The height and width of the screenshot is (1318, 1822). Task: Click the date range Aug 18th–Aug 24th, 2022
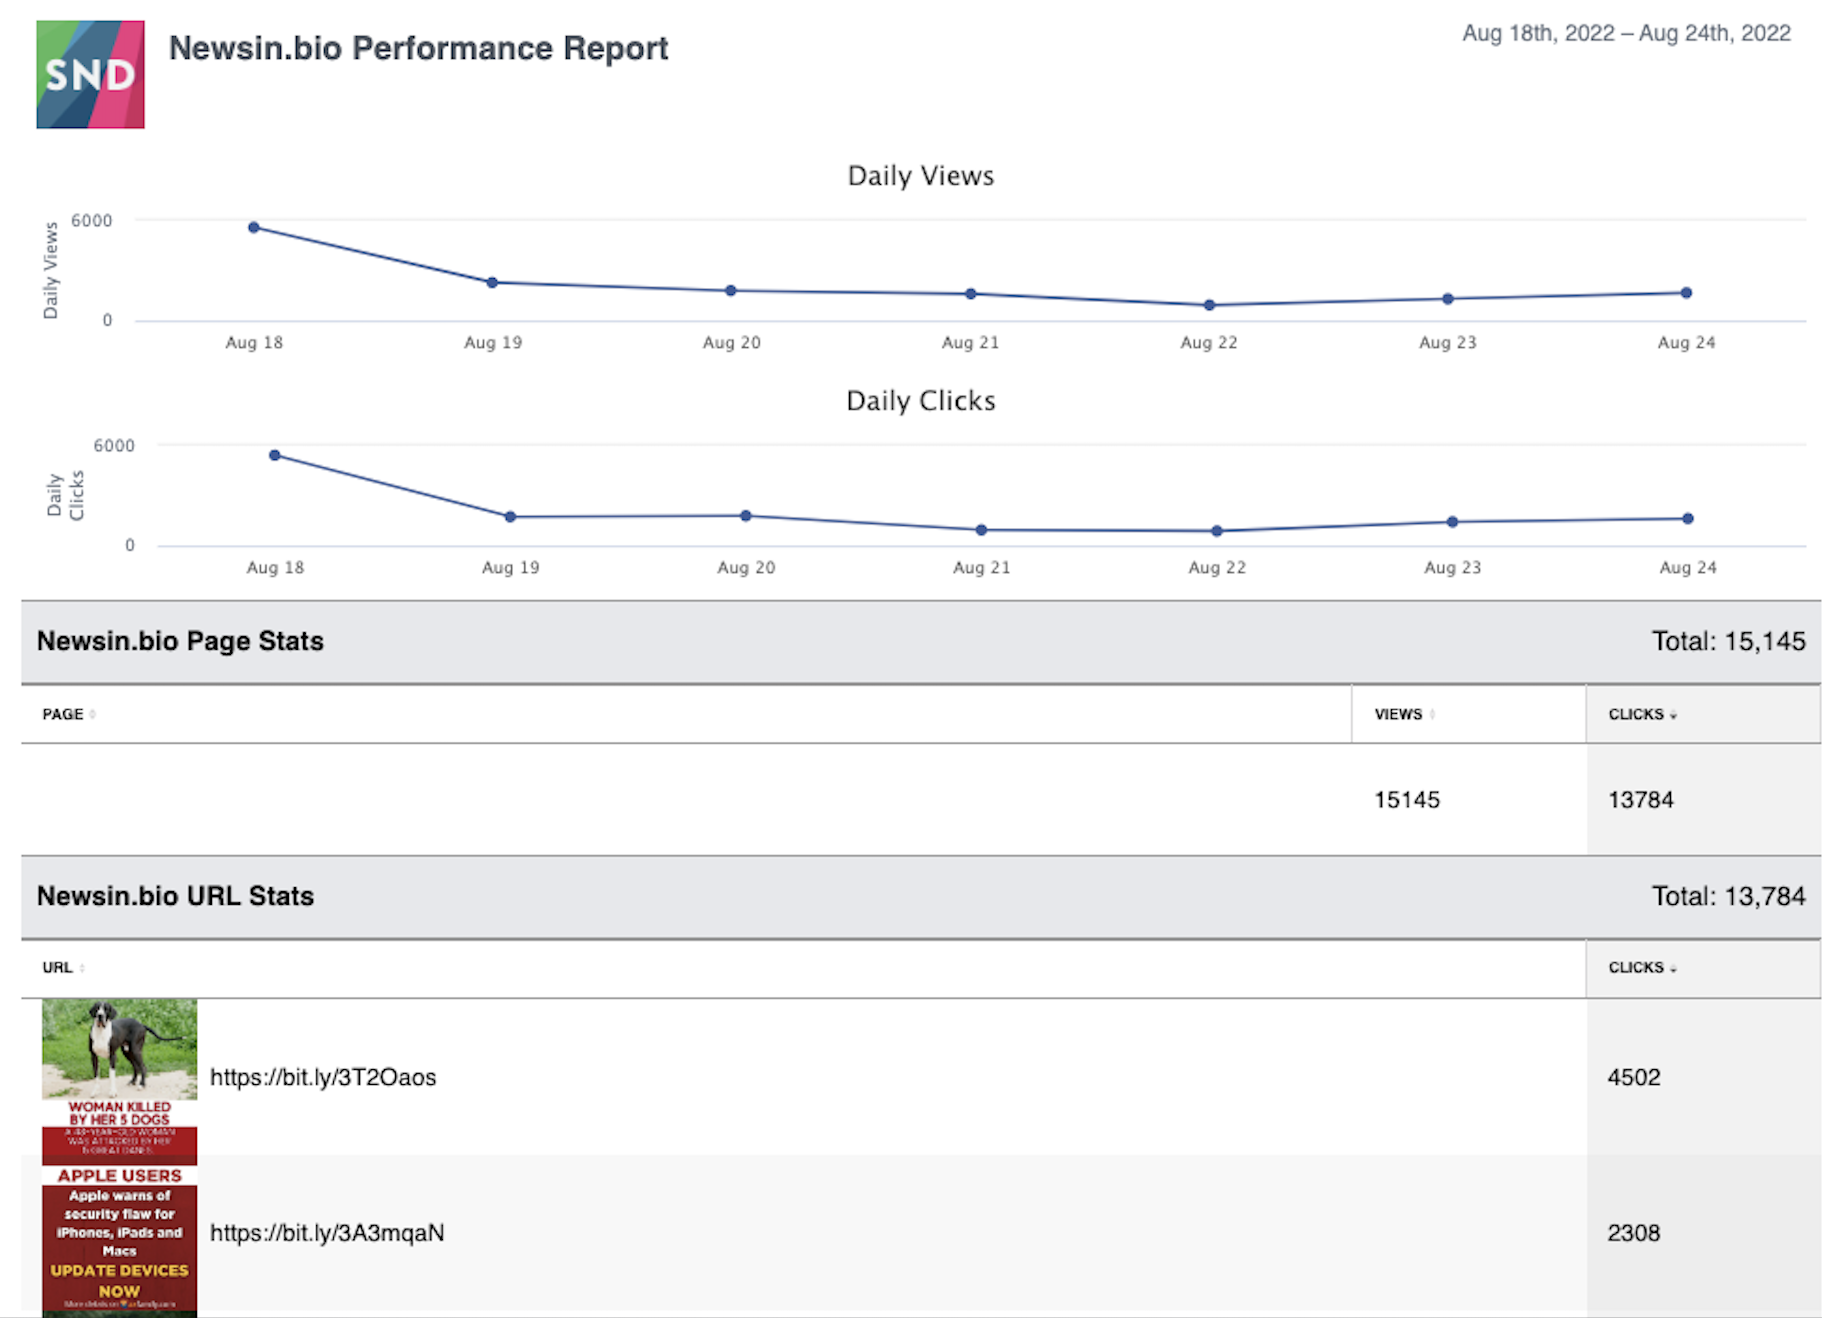click(1626, 33)
